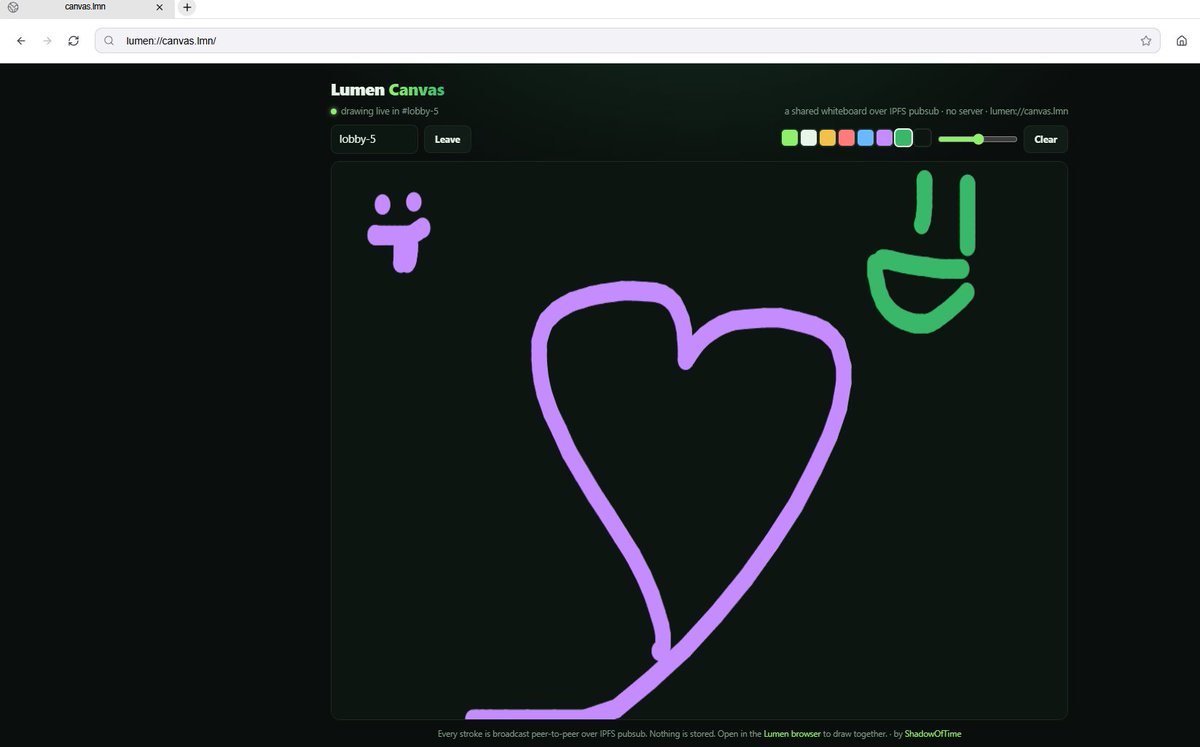Bookmark the page with the star icon

tap(1146, 41)
